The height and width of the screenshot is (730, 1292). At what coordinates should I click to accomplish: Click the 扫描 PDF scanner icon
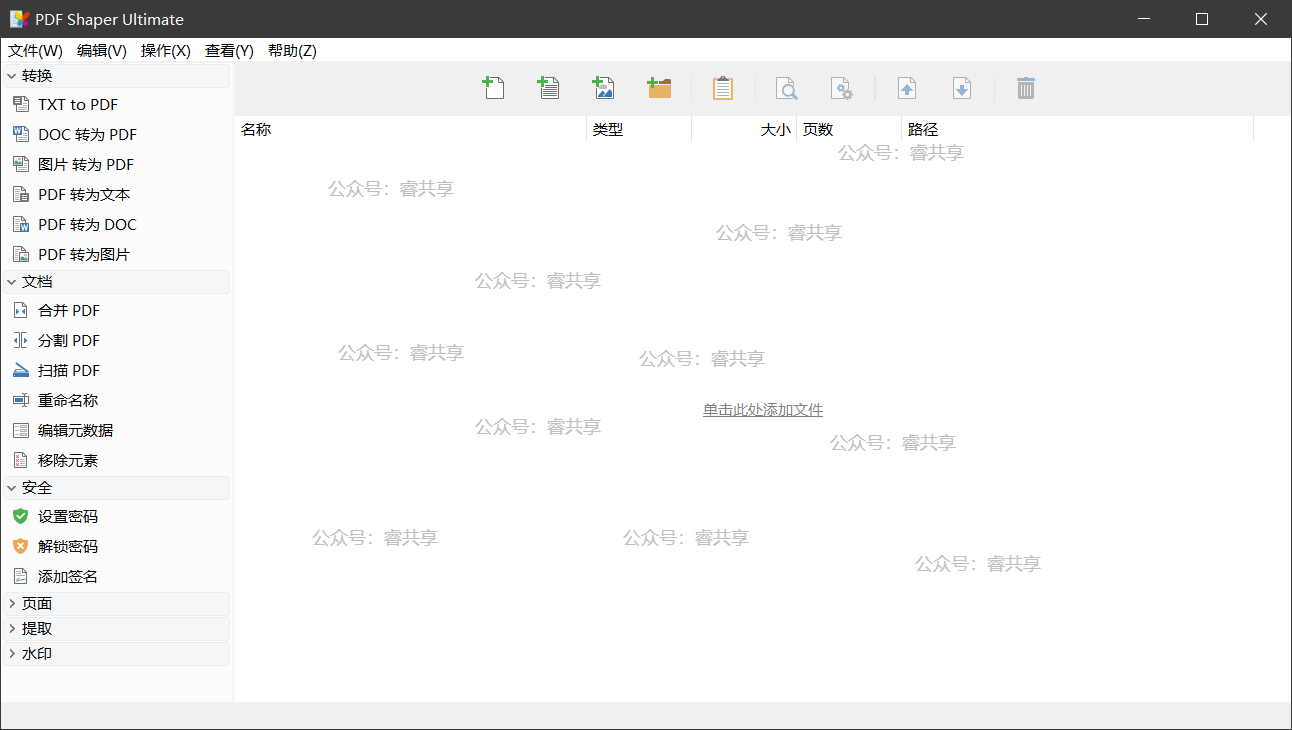(21, 370)
